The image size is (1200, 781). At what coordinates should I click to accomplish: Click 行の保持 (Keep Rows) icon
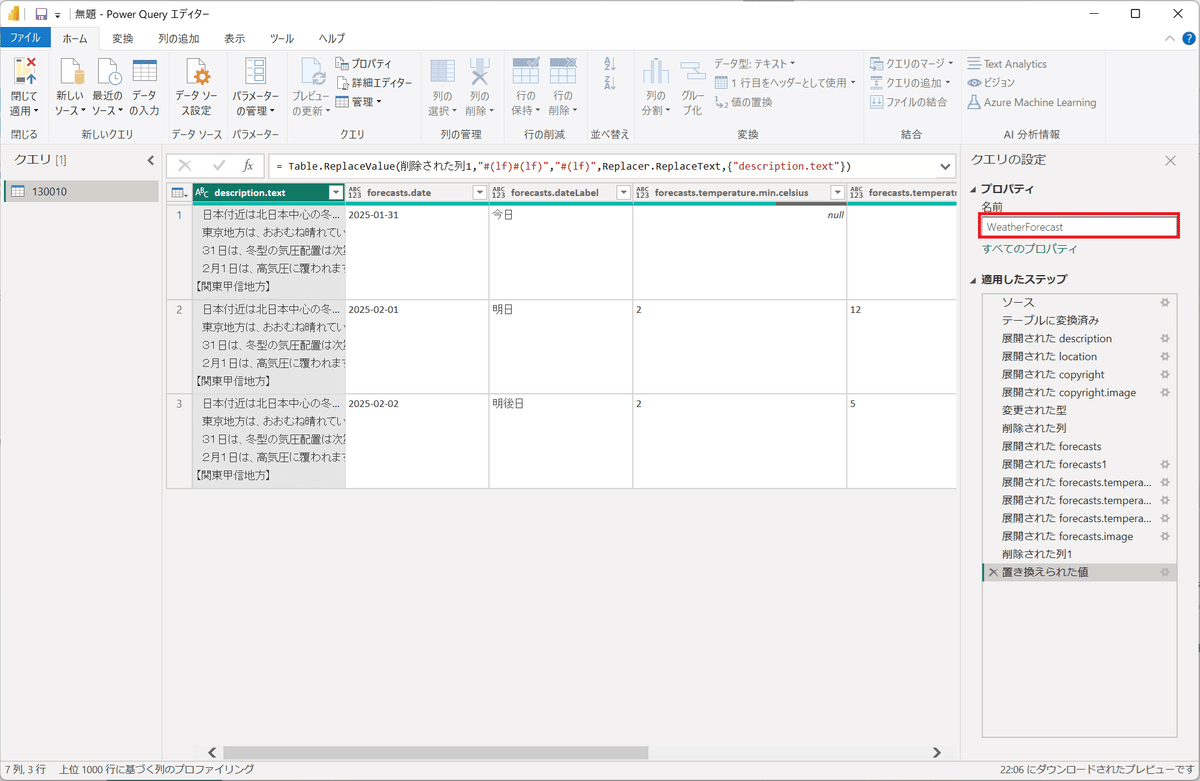coord(525,73)
